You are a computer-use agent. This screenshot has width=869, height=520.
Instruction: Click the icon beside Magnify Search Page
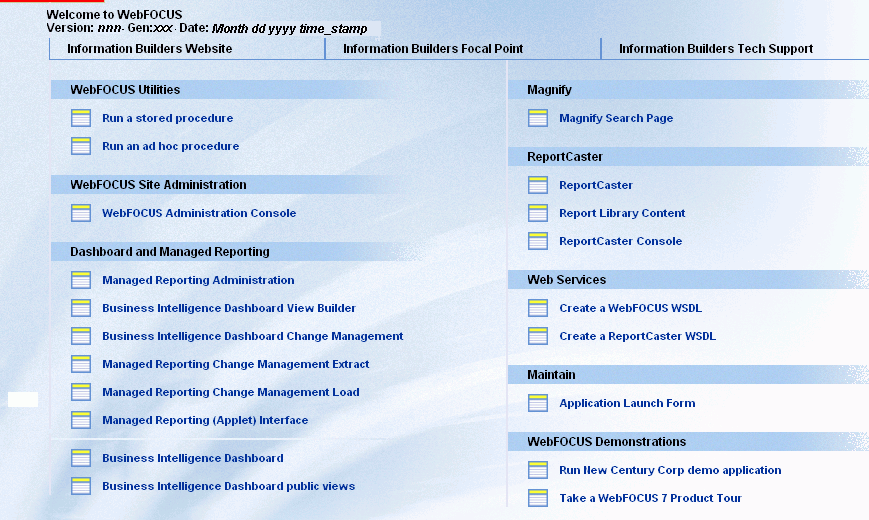[538, 118]
